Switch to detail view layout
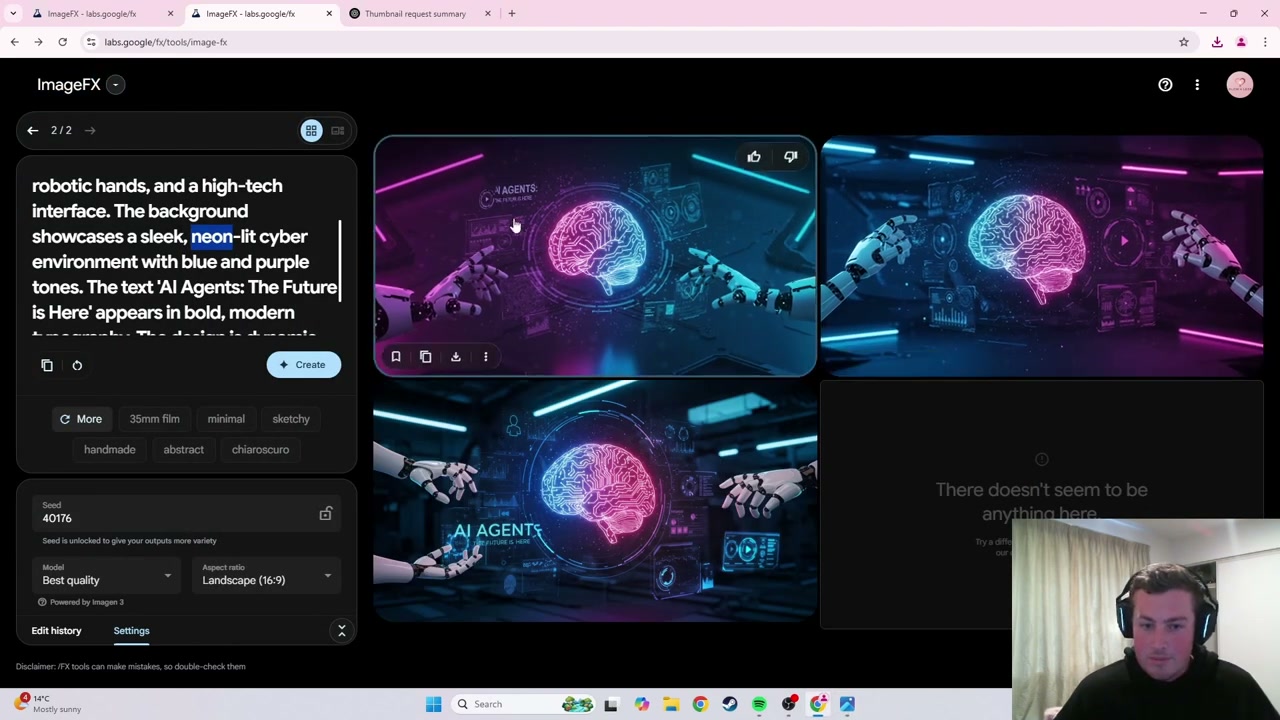Screen dimensions: 1280x720 pyautogui.click(x=338, y=130)
